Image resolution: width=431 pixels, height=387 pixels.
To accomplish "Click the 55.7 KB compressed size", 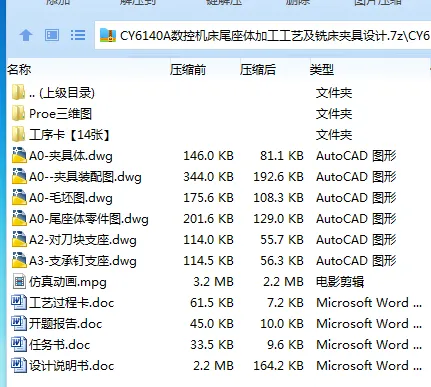I will (x=282, y=240).
